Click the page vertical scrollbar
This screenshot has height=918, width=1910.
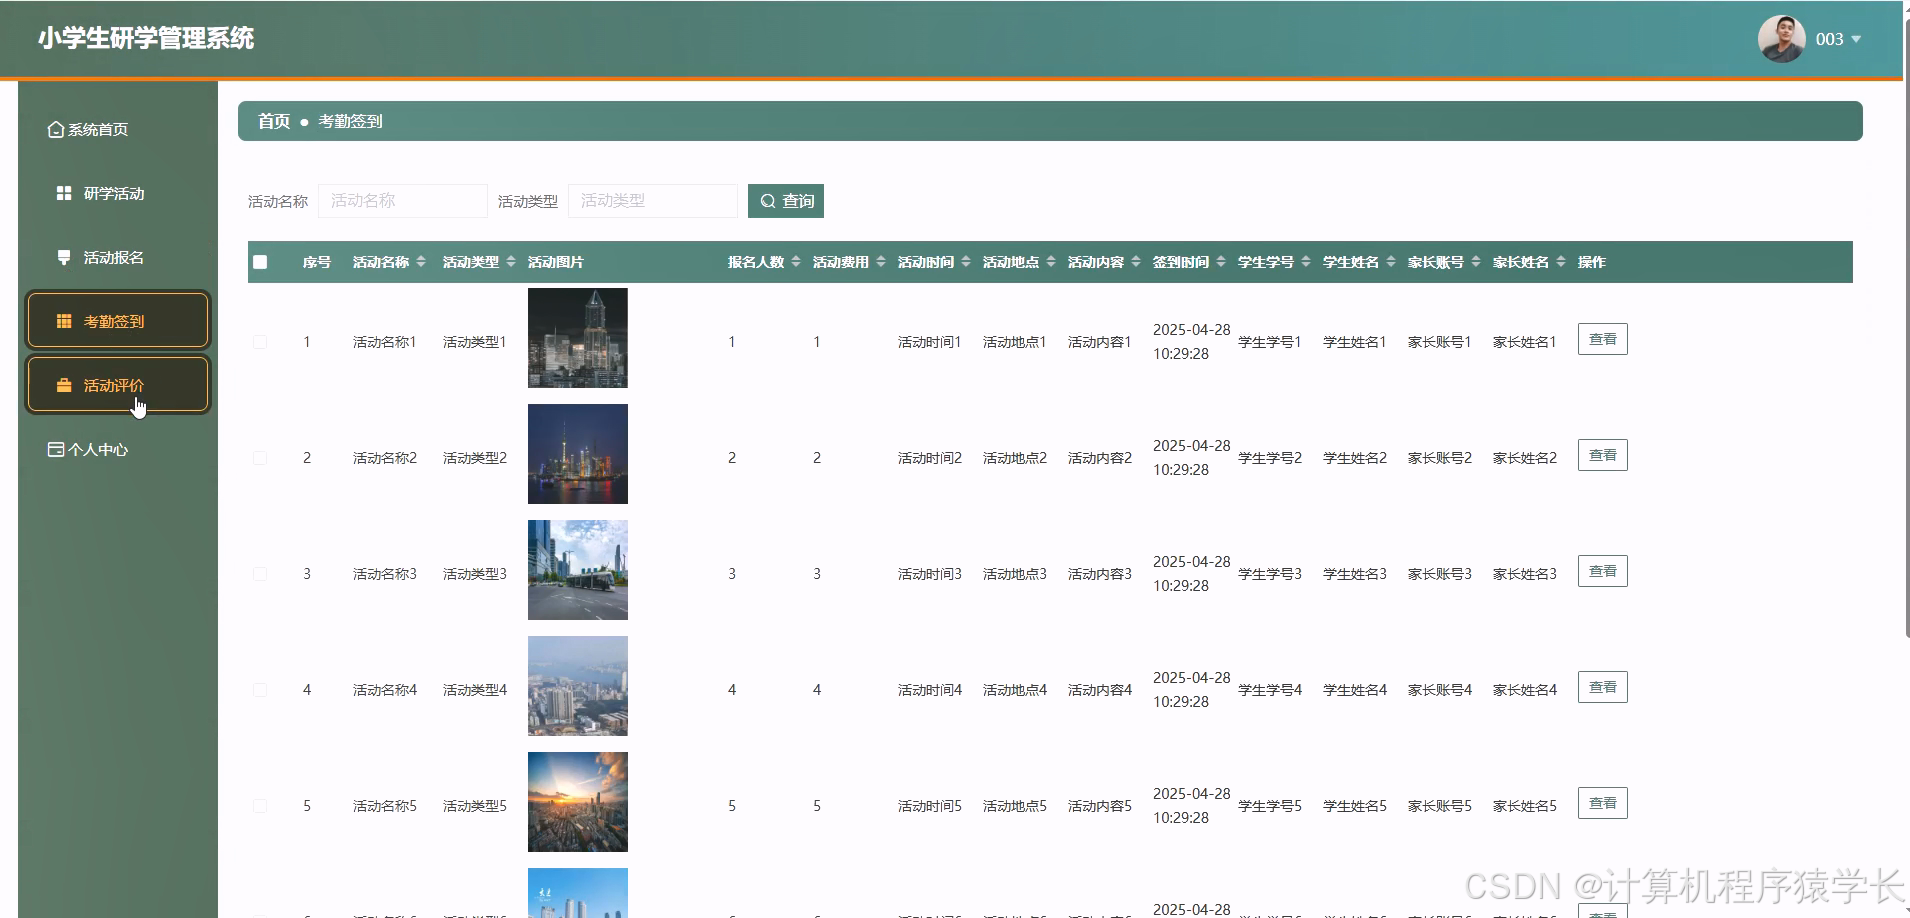[x=1906, y=330]
